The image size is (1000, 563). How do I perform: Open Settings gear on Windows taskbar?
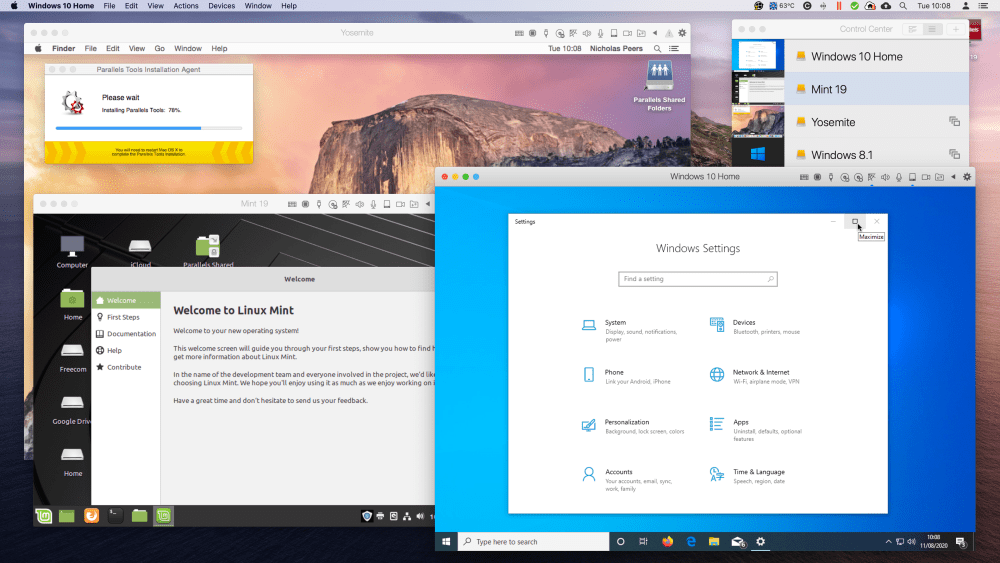tap(760, 541)
